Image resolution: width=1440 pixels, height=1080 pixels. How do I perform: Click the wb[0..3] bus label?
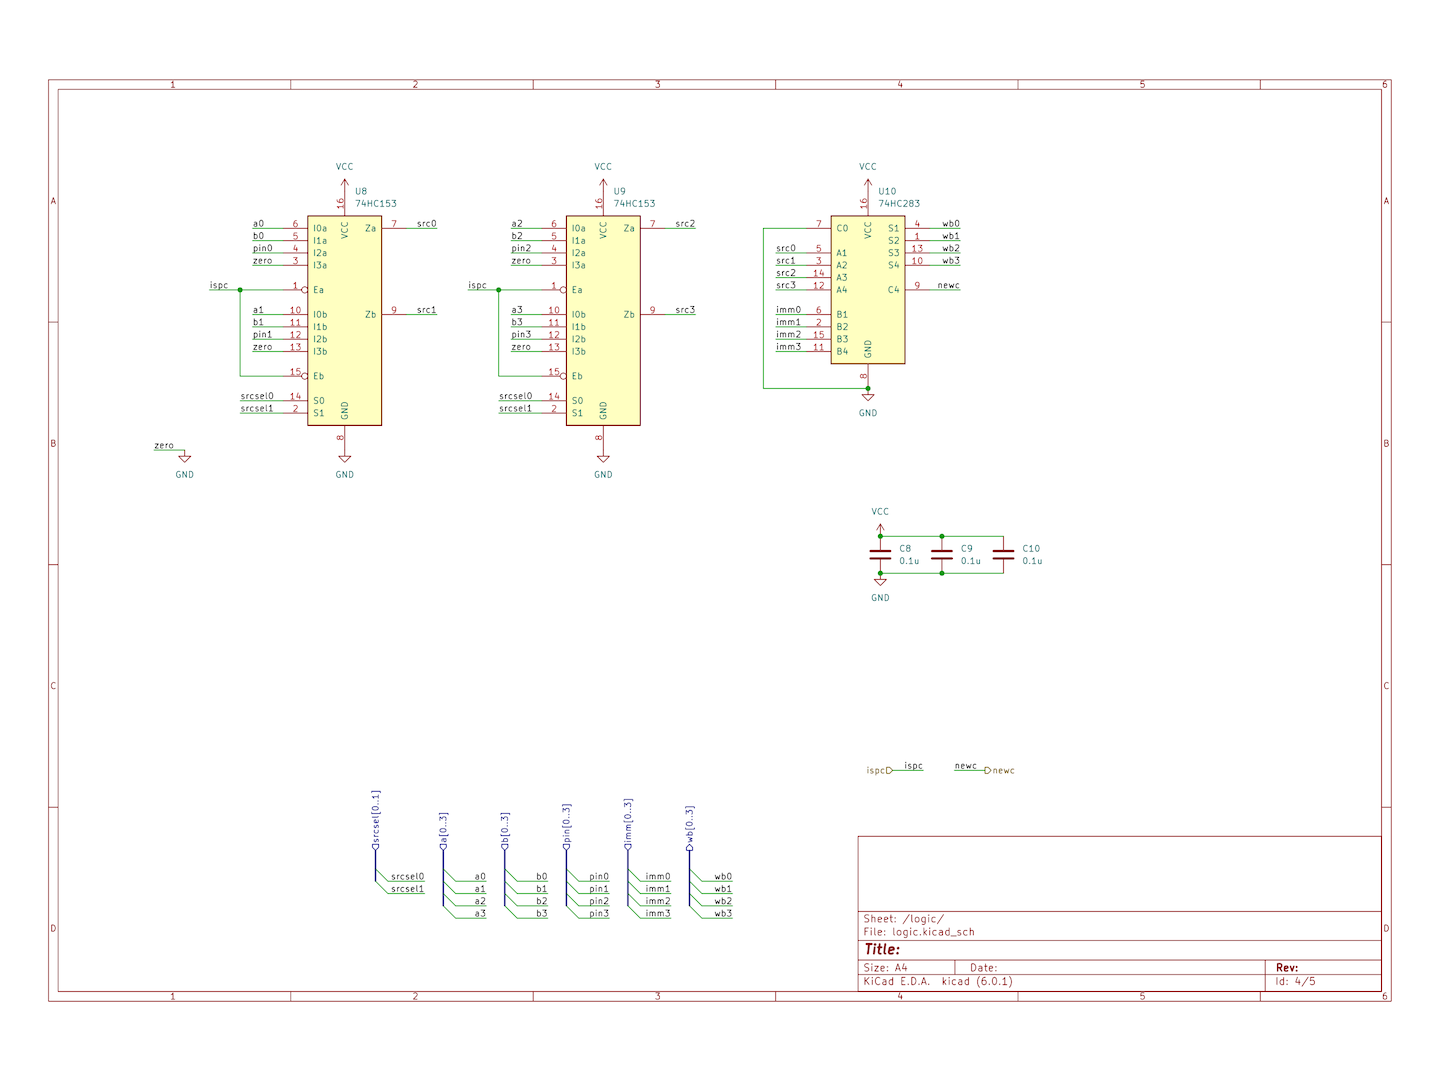click(689, 826)
